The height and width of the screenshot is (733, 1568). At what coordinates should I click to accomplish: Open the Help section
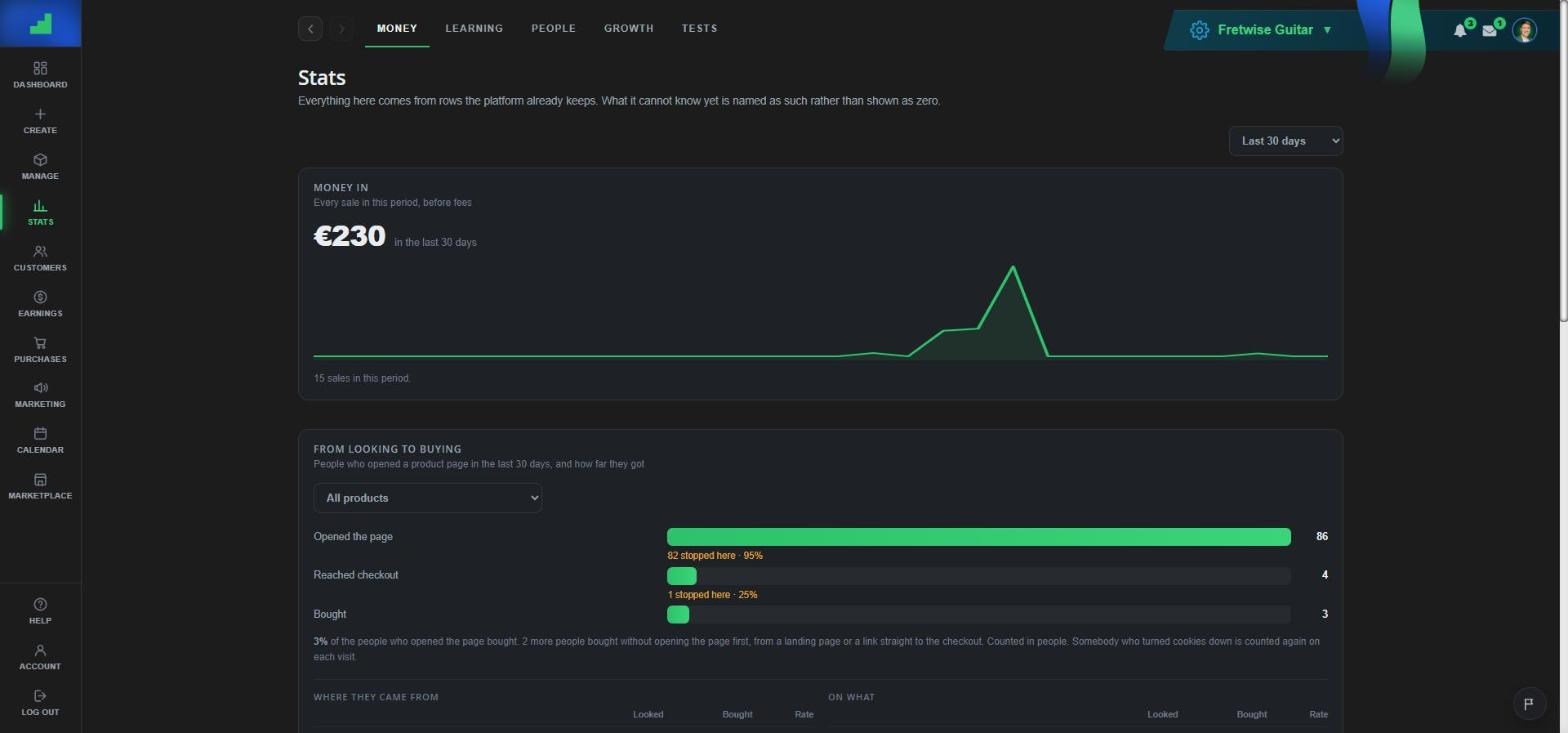click(40, 611)
